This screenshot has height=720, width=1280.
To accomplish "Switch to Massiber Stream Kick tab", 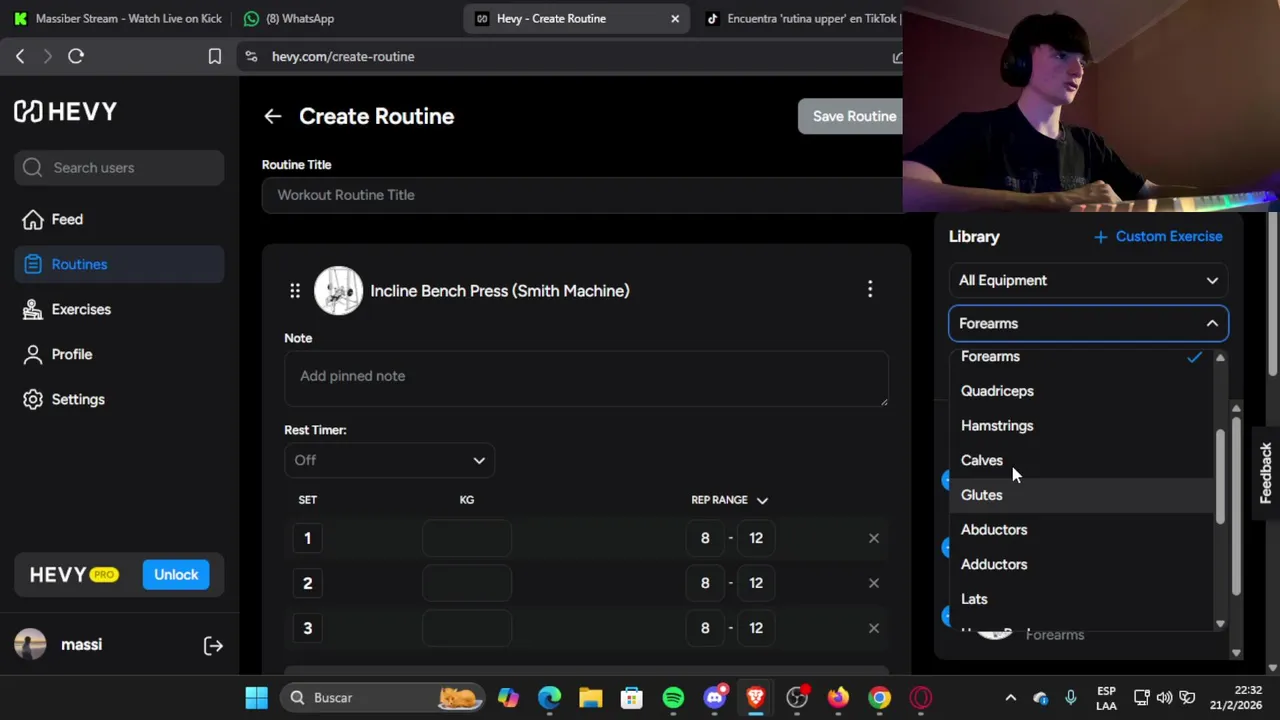I will coord(118,18).
